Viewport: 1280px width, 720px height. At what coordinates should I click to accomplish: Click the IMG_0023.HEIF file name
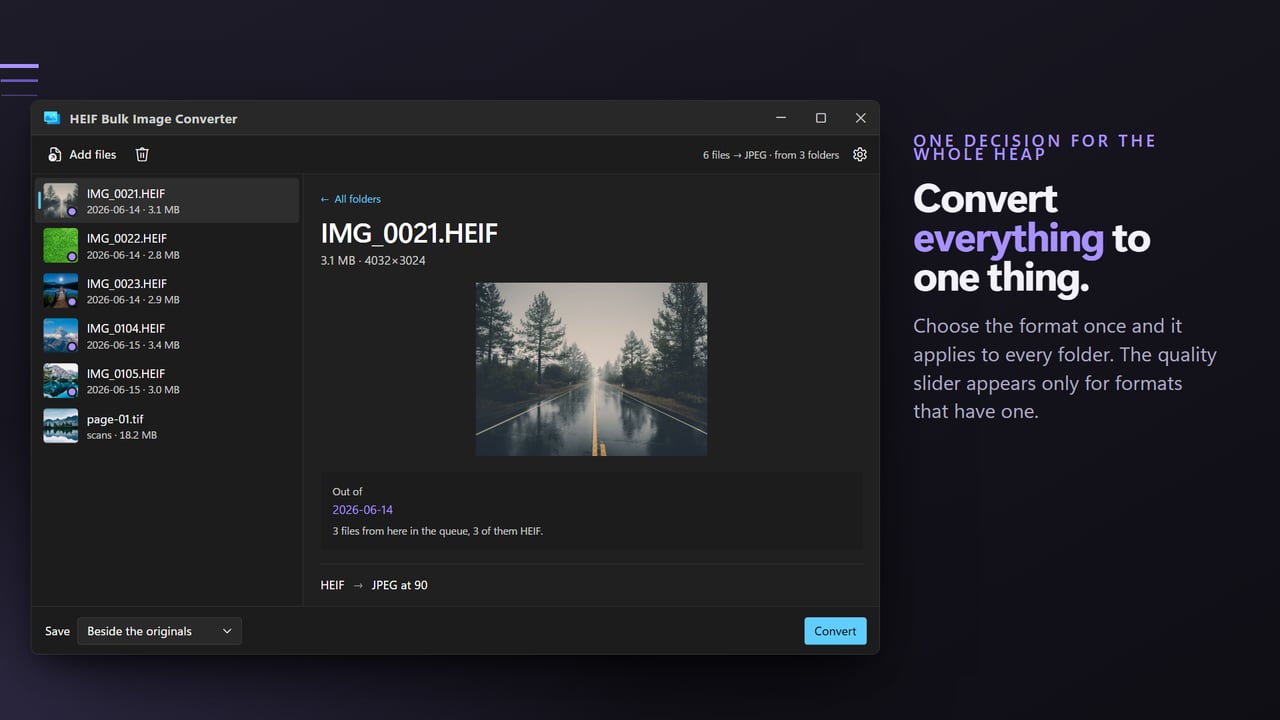point(127,283)
